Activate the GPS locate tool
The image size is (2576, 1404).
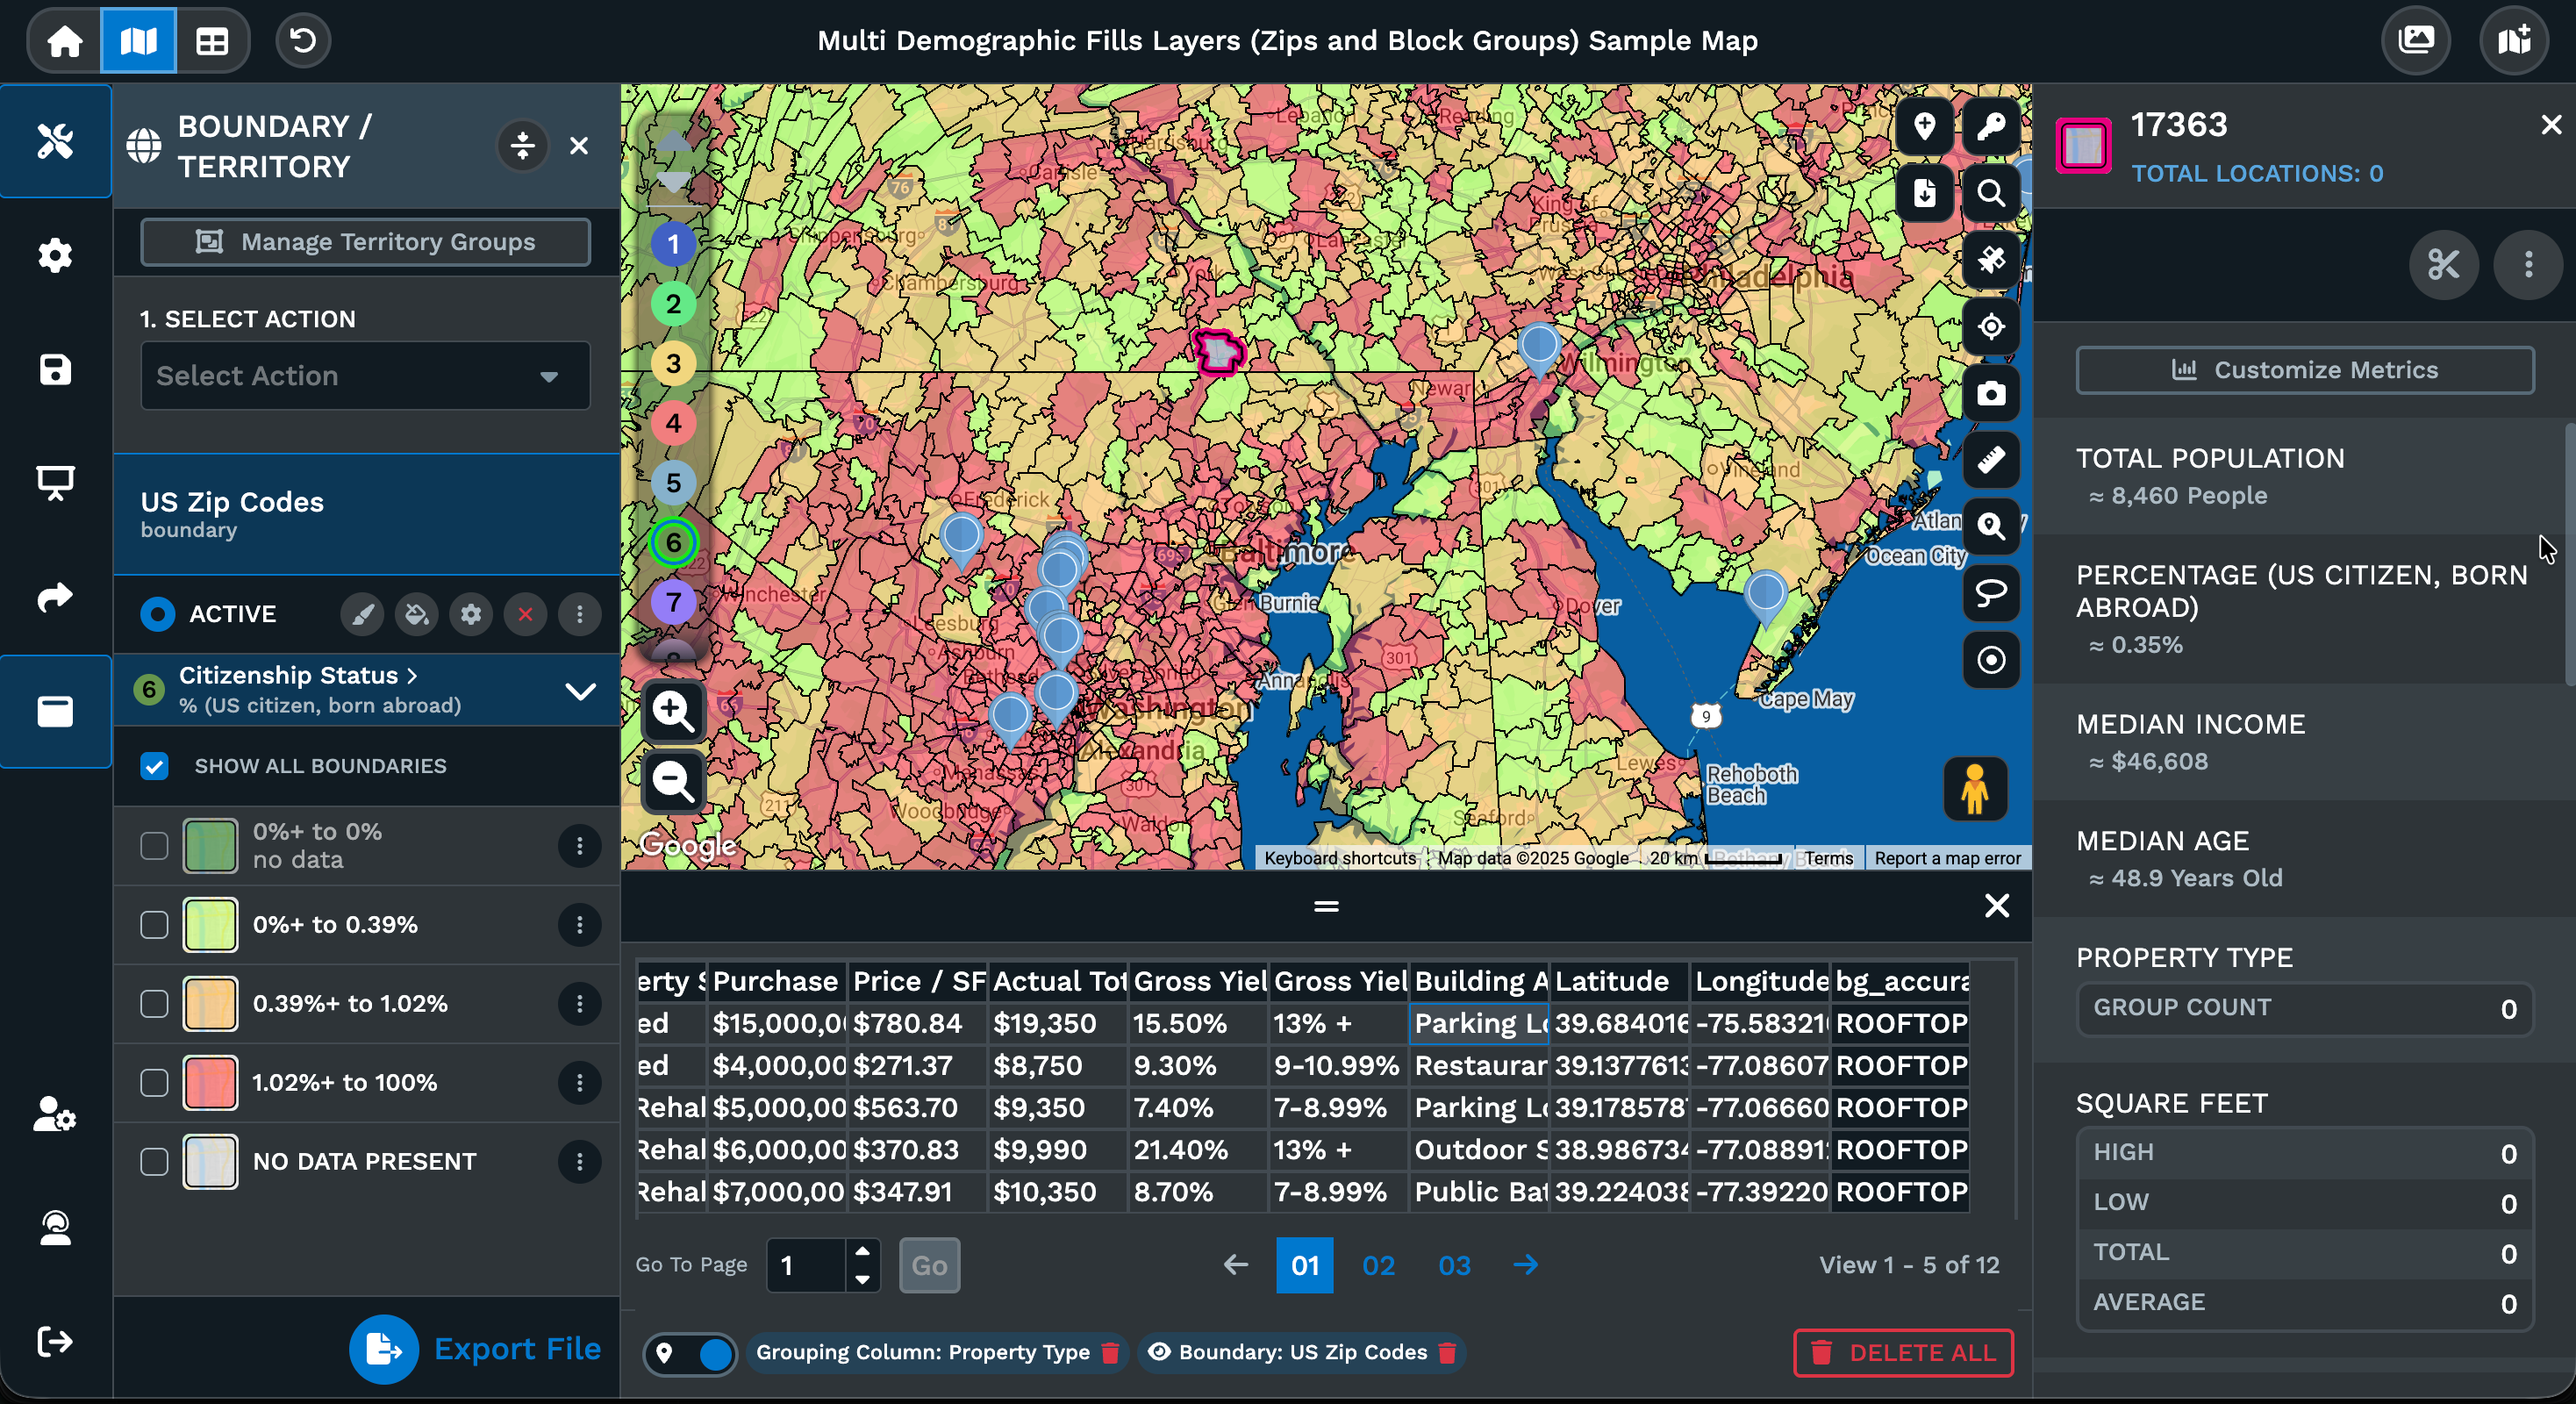1991,327
